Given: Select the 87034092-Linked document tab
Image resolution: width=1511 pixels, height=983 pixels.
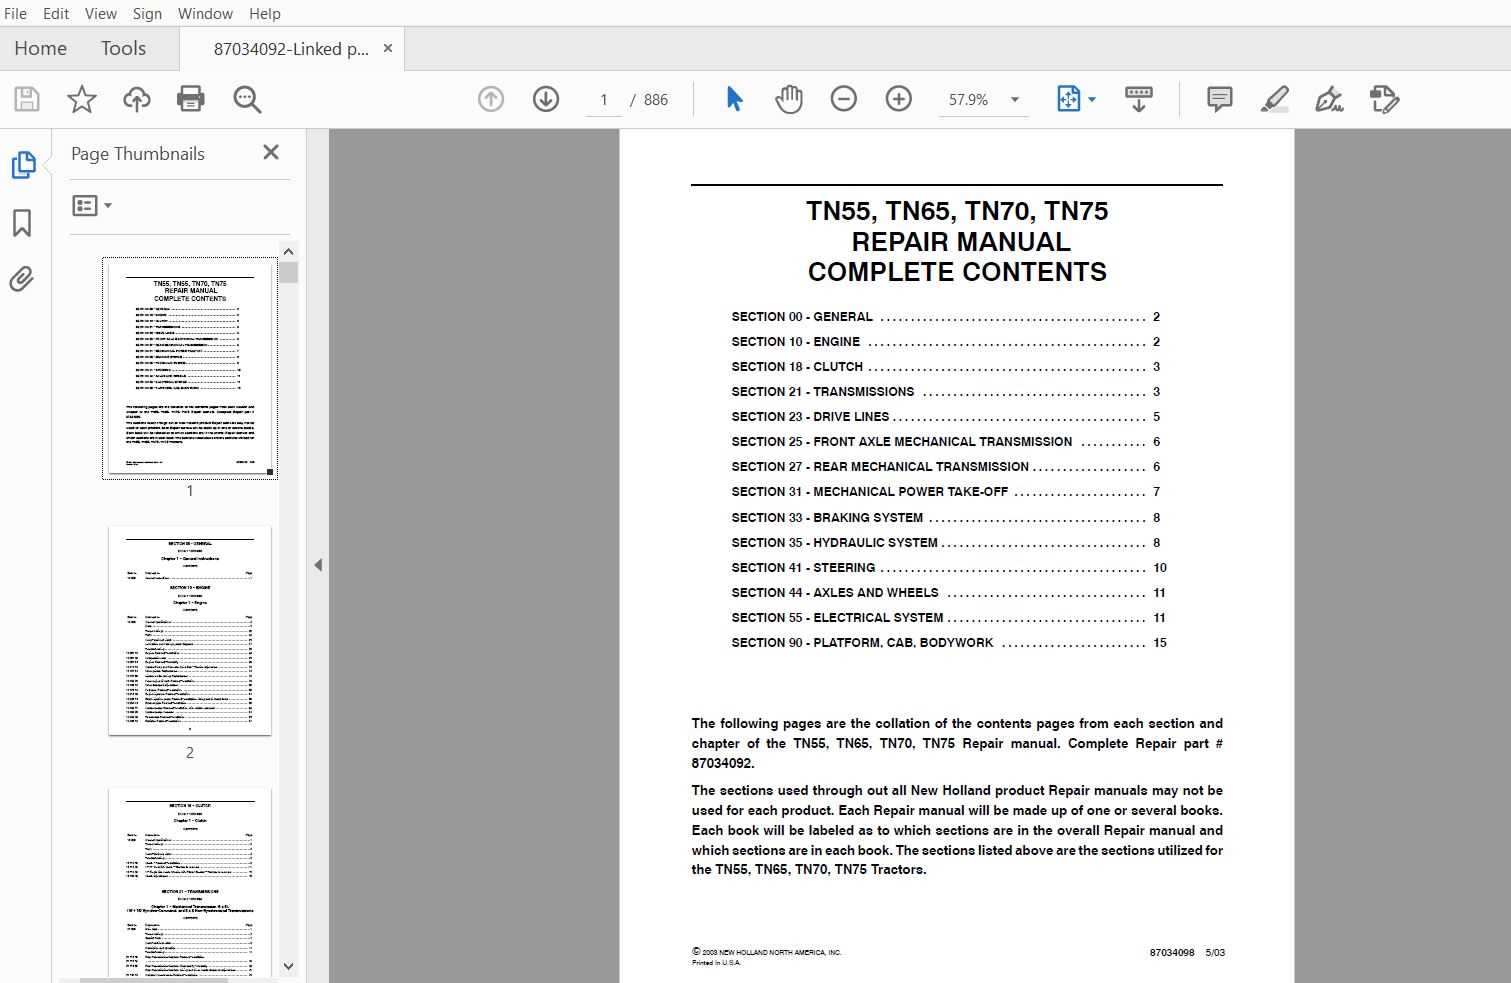Looking at the screenshot, I should coord(290,48).
